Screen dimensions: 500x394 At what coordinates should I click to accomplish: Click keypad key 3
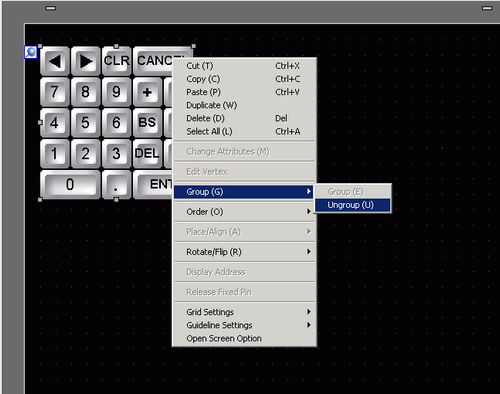click(x=116, y=153)
